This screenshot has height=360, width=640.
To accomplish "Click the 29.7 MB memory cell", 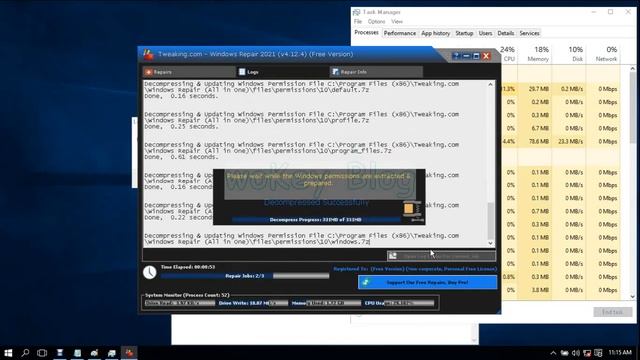I will click(x=535, y=89).
